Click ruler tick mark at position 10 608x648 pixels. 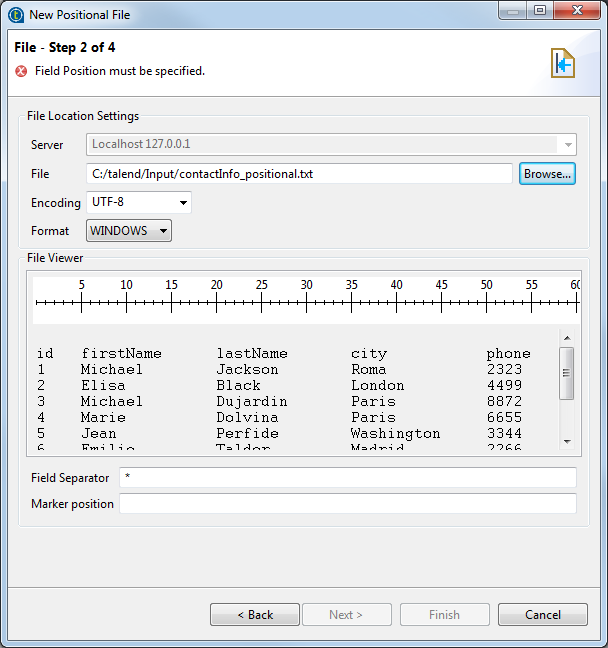(x=126, y=303)
